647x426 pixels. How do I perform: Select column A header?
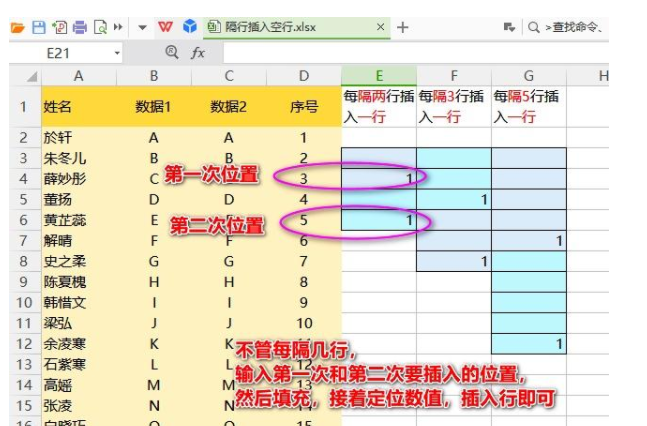point(78,76)
